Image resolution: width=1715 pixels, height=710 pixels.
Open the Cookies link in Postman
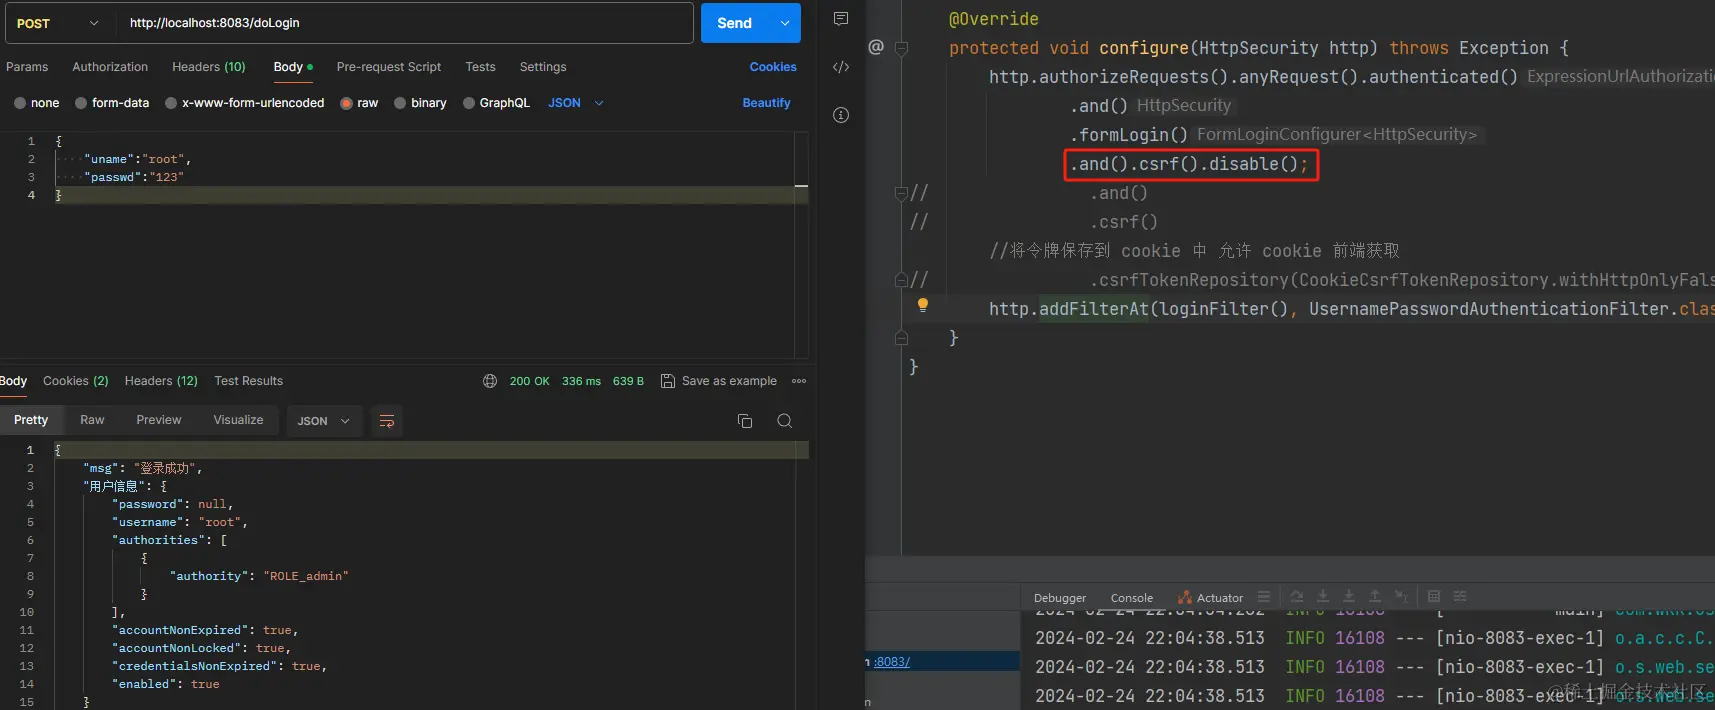(773, 67)
